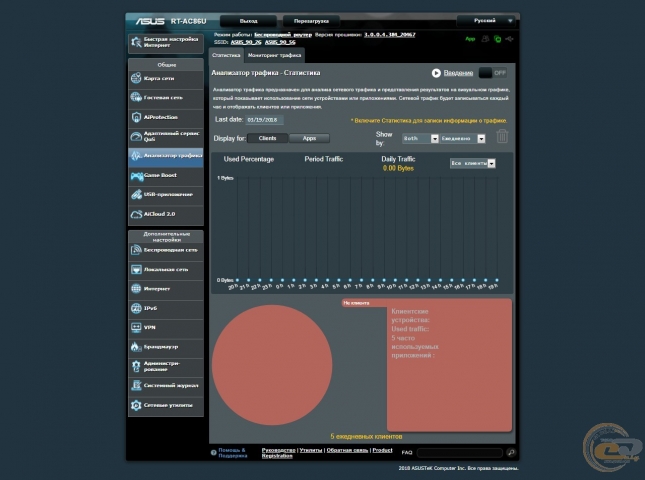Open the Network Map globe icon
The image size is (645, 480).
[x=136, y=78]
